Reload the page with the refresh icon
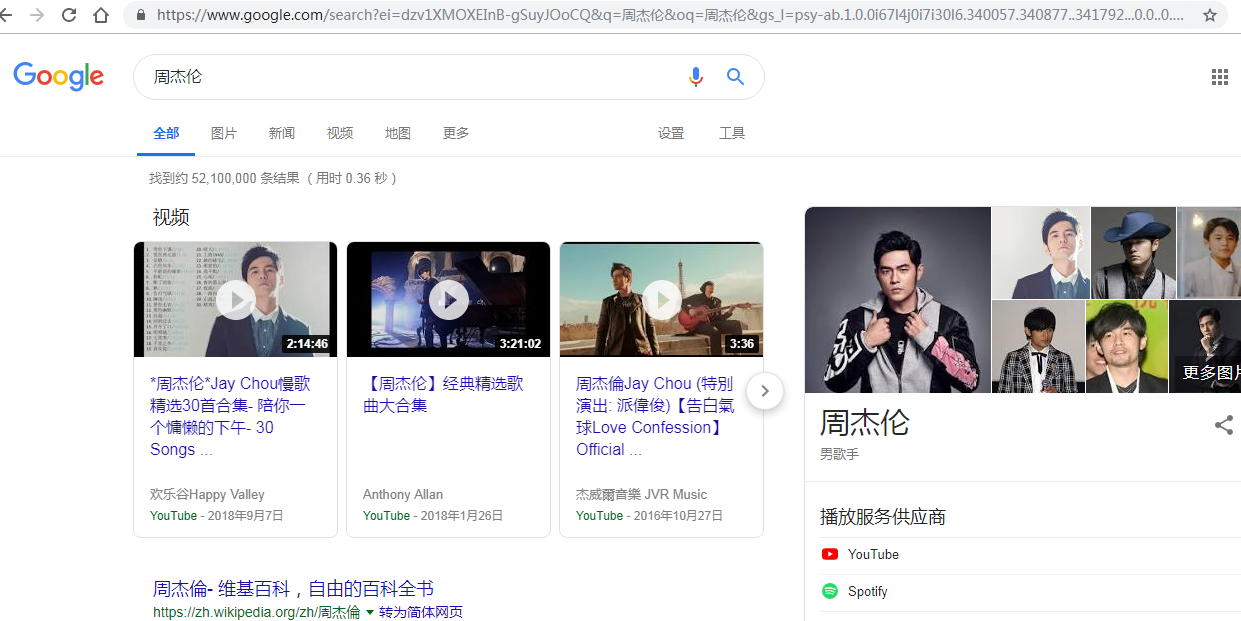This screenshot has width=1241, height=621. coord(69,15)
